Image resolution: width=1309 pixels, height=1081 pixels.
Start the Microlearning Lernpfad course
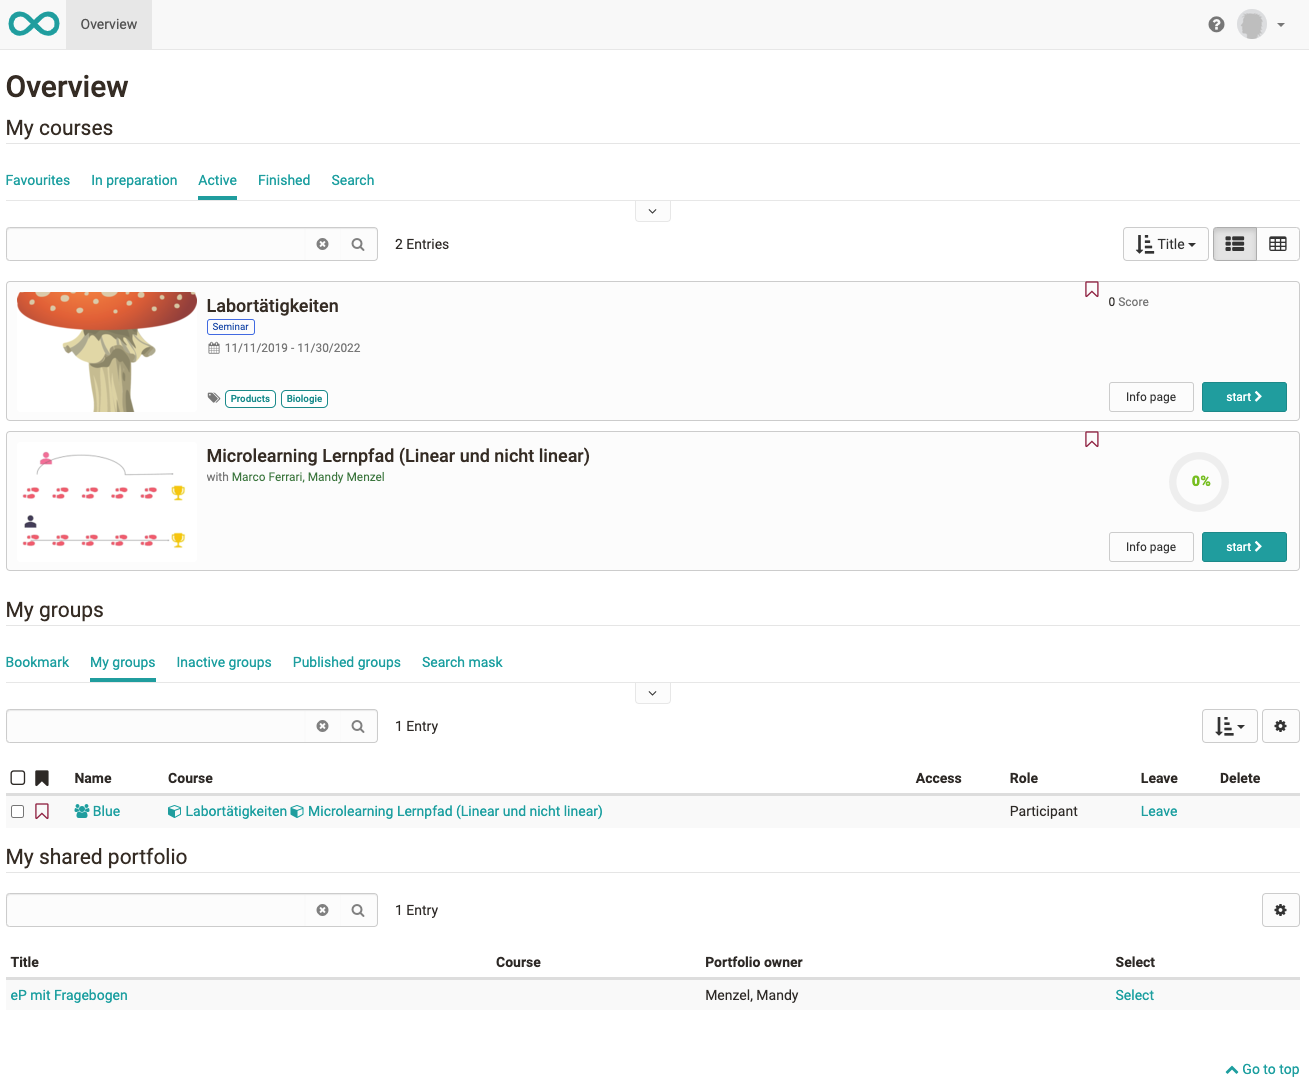[1244, 546]
